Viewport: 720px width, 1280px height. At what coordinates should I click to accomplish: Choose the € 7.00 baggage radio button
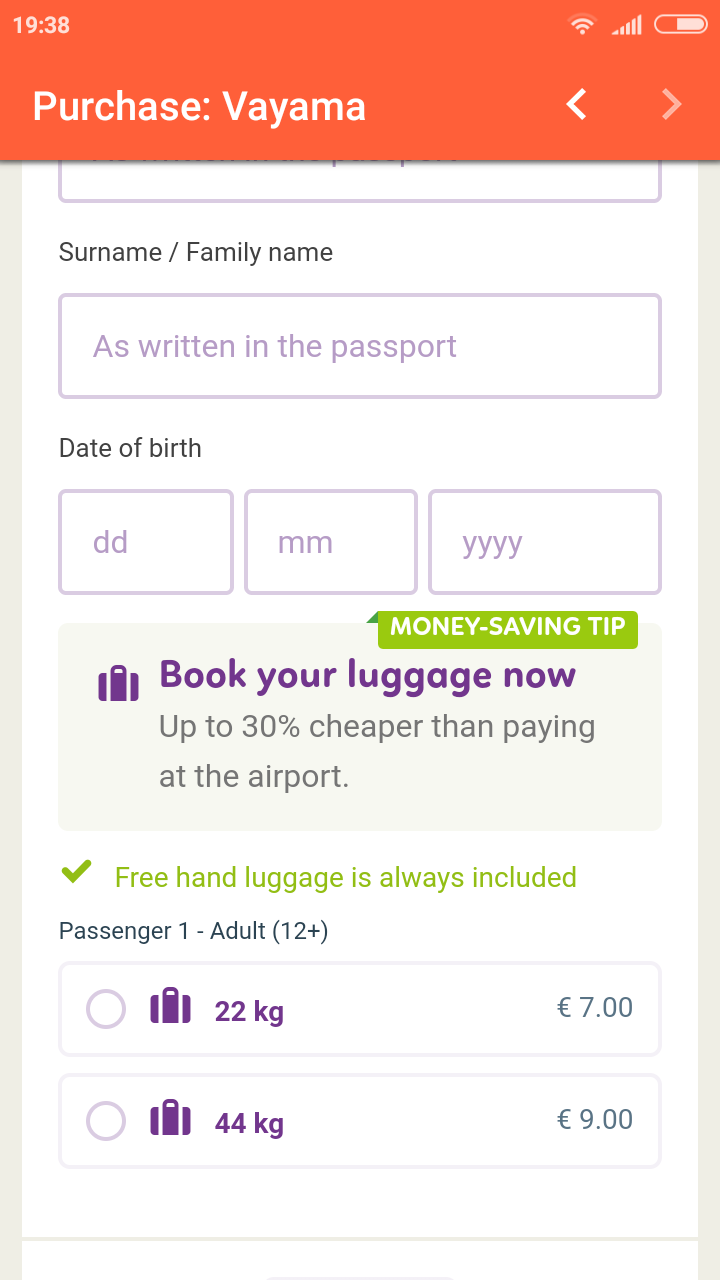(x=105, y=1008)
